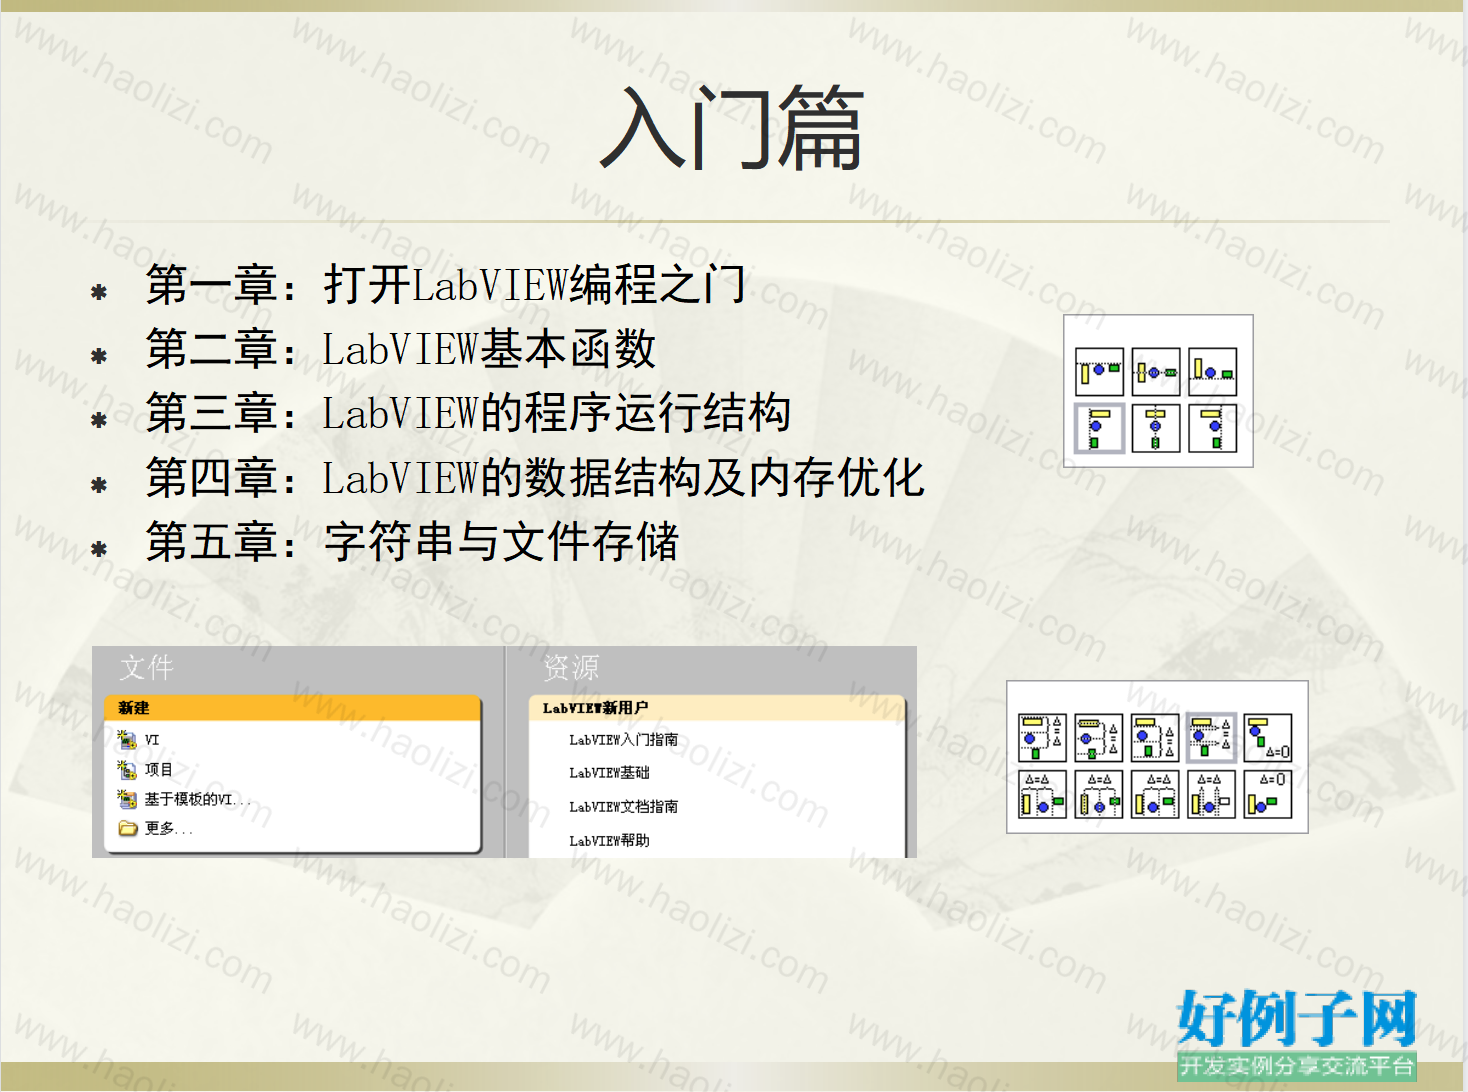Select the align right edges icon
Image resolution: width=1468 pixels, height=1092 pixels.
pos(1213,428)
